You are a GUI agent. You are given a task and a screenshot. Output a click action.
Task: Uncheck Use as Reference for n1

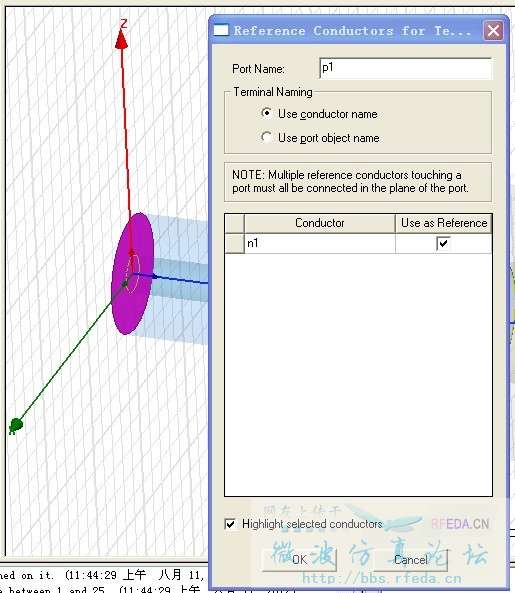pyautogui.click(x=443, y=243)
